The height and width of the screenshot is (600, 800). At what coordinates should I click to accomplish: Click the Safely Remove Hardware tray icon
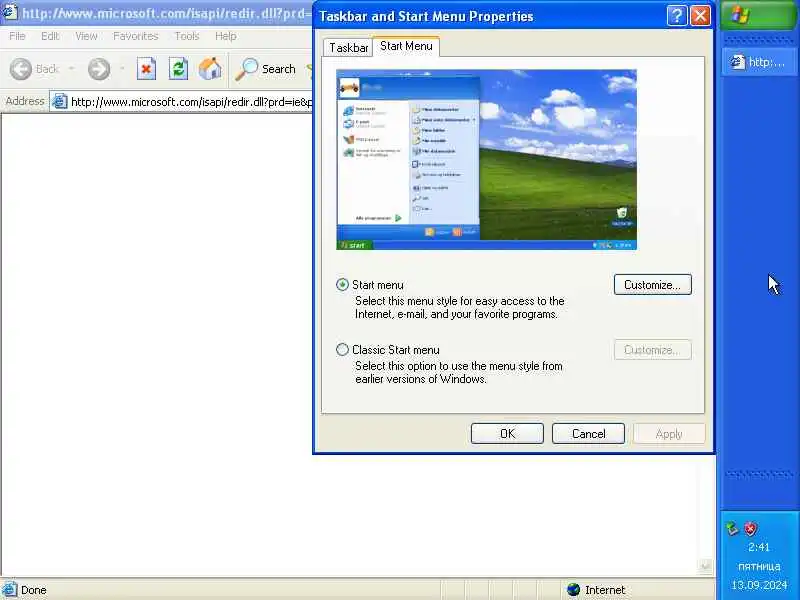coord(732,529)
